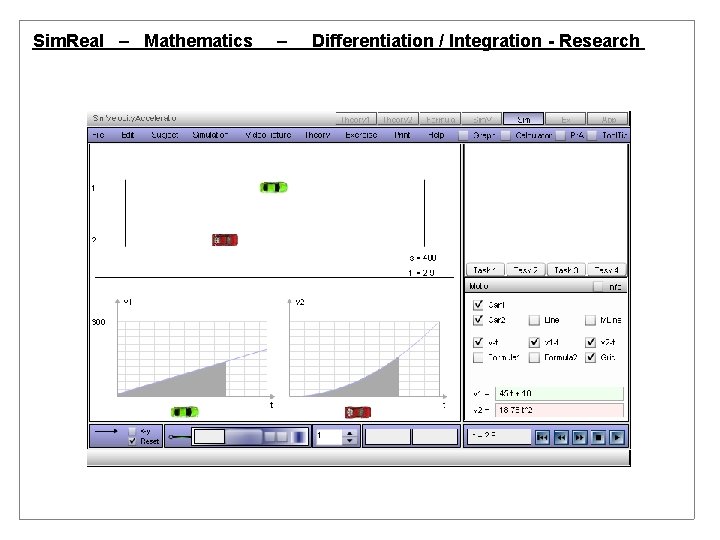Enable the Graph checkbox in menu bar

point(463,135)
